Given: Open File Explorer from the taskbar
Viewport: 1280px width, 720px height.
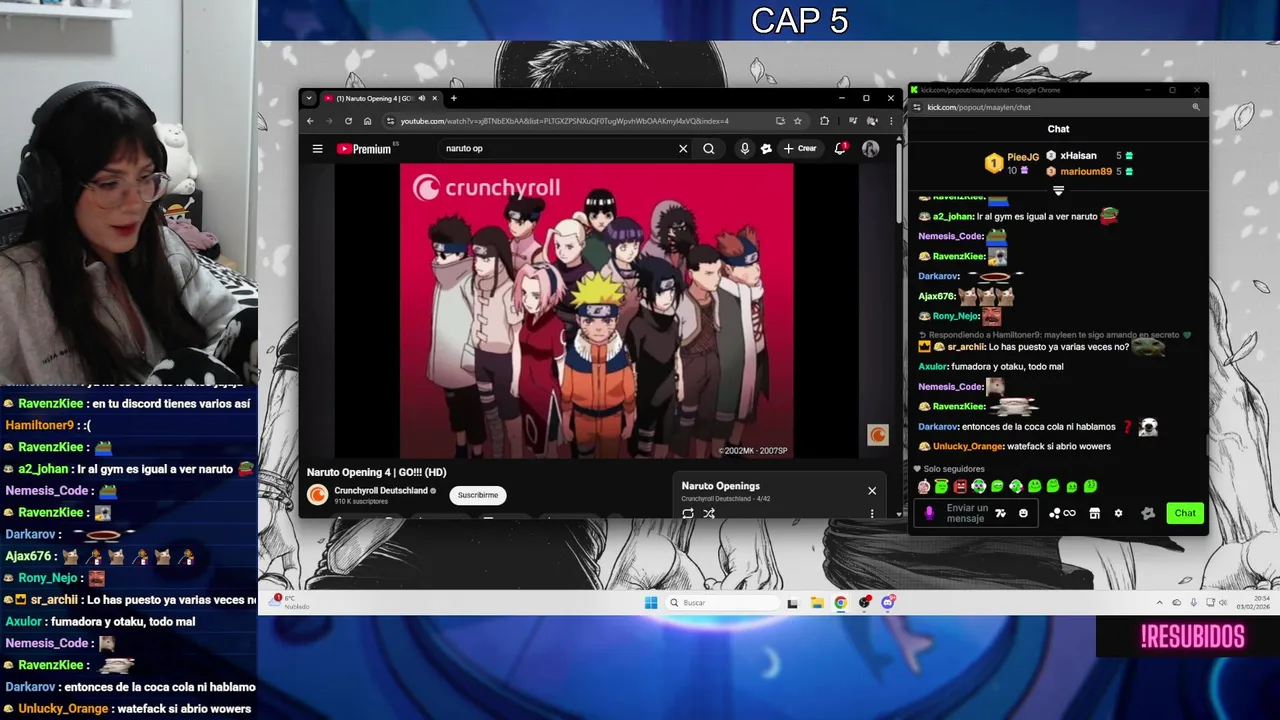Looking at the screenshot, I should click(817, 603).
